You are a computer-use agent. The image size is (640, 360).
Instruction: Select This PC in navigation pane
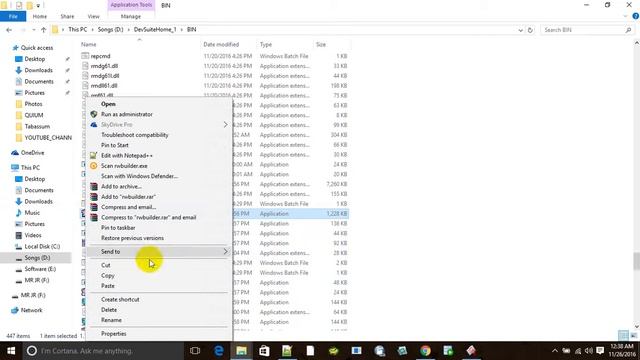click(x=30, y=168)
